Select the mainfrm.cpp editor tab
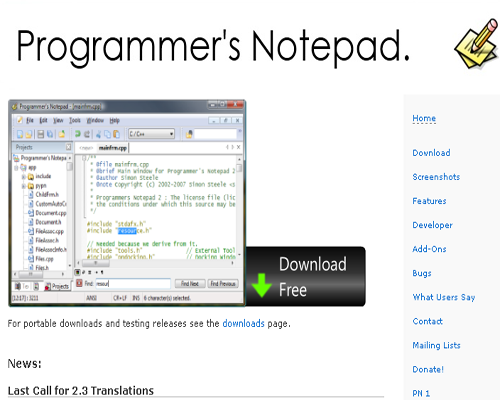Screen dimensions: 500x400 [112, 148]
